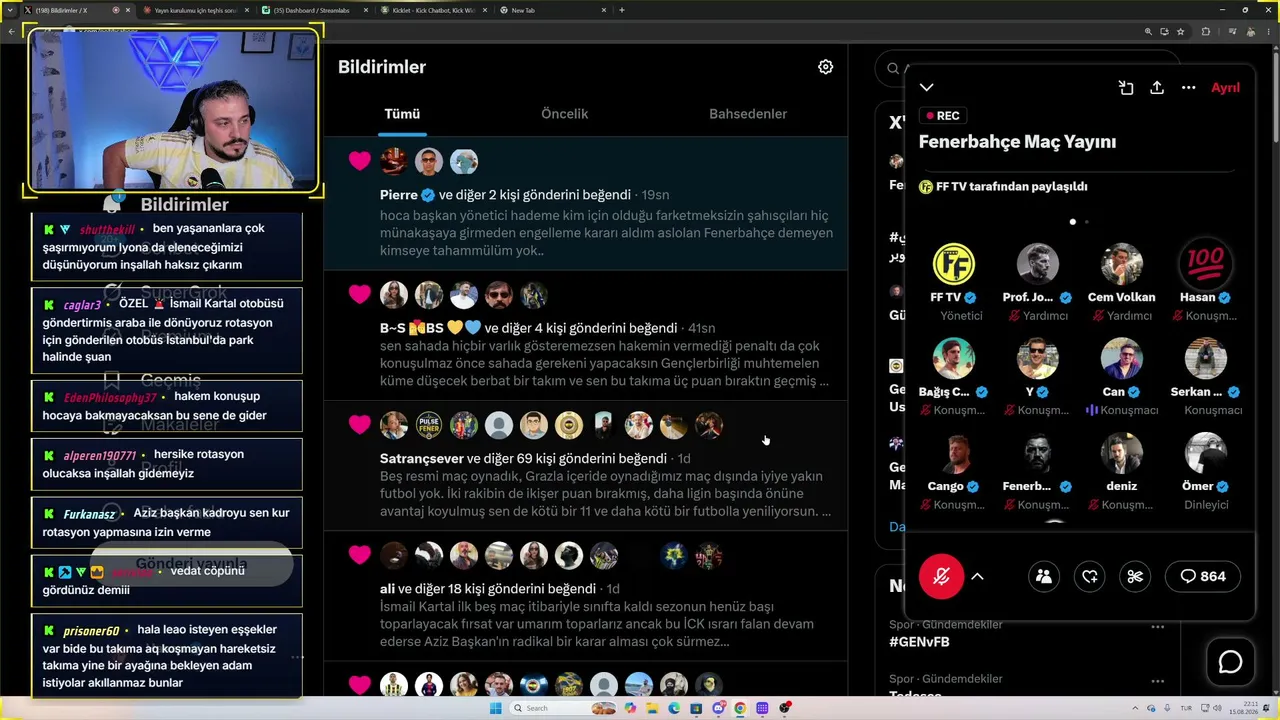
Task: Go back with the browser back arrow
Action: click(10, 31)
